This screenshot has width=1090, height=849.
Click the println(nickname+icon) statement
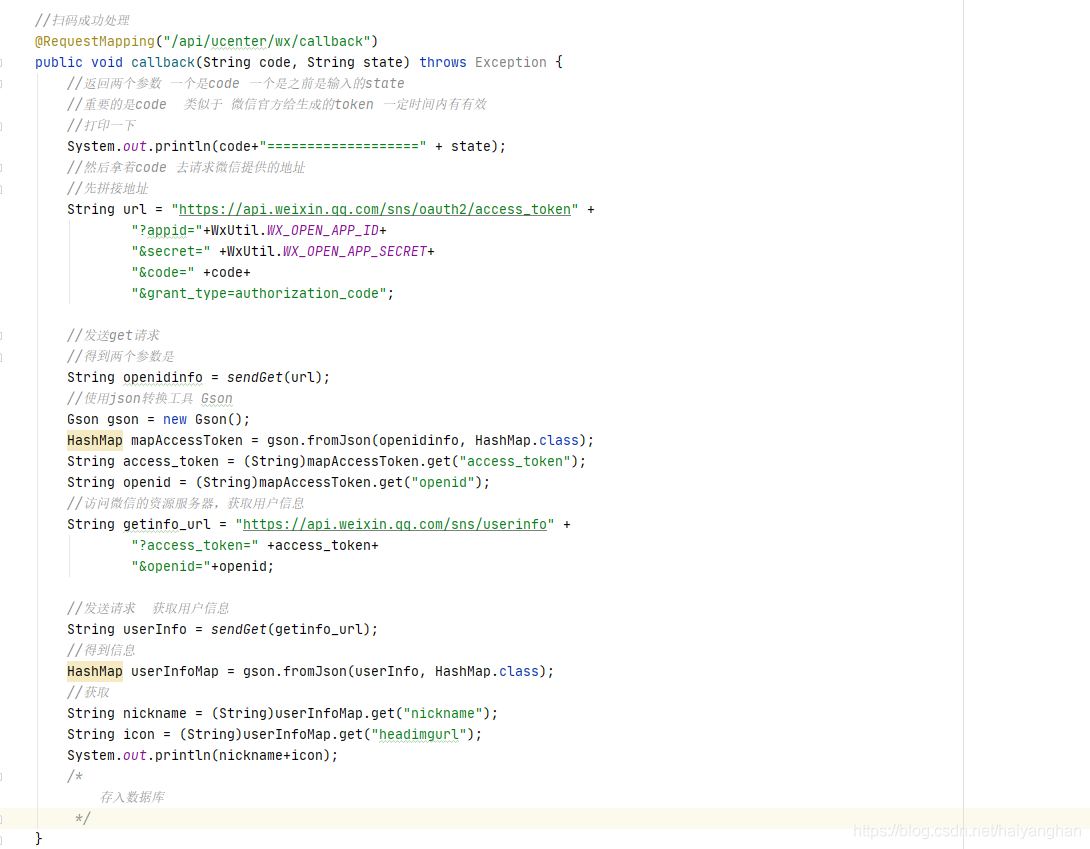click(202, 755)
